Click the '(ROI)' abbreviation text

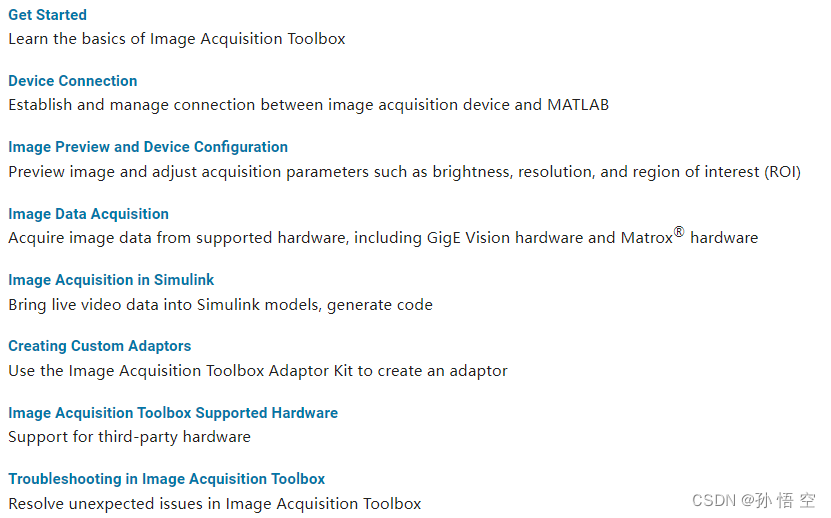[782, 172]
